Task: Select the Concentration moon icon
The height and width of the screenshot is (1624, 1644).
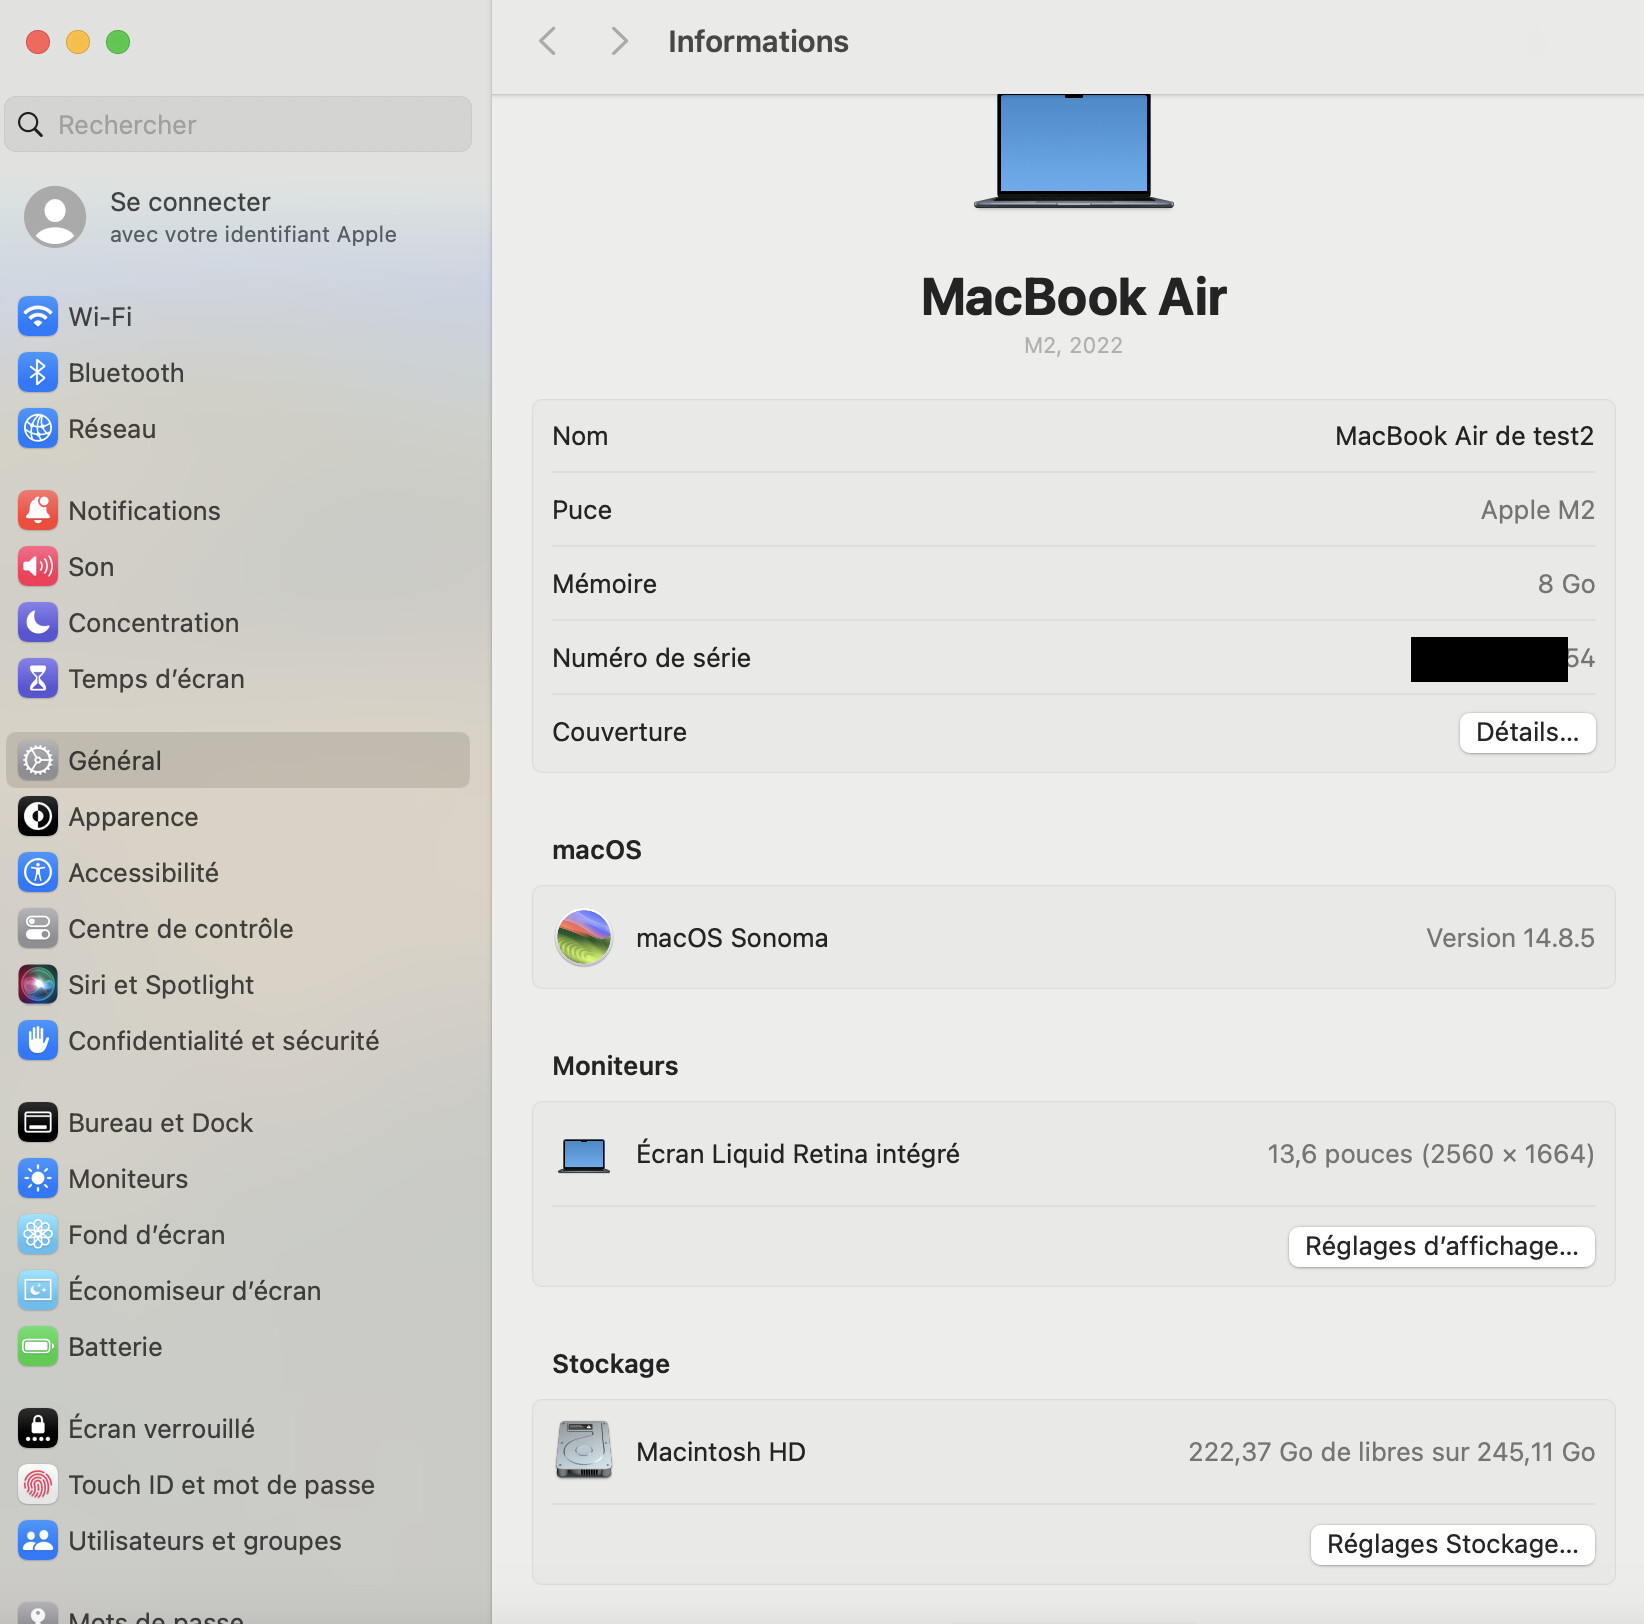Action: point(37,622)
